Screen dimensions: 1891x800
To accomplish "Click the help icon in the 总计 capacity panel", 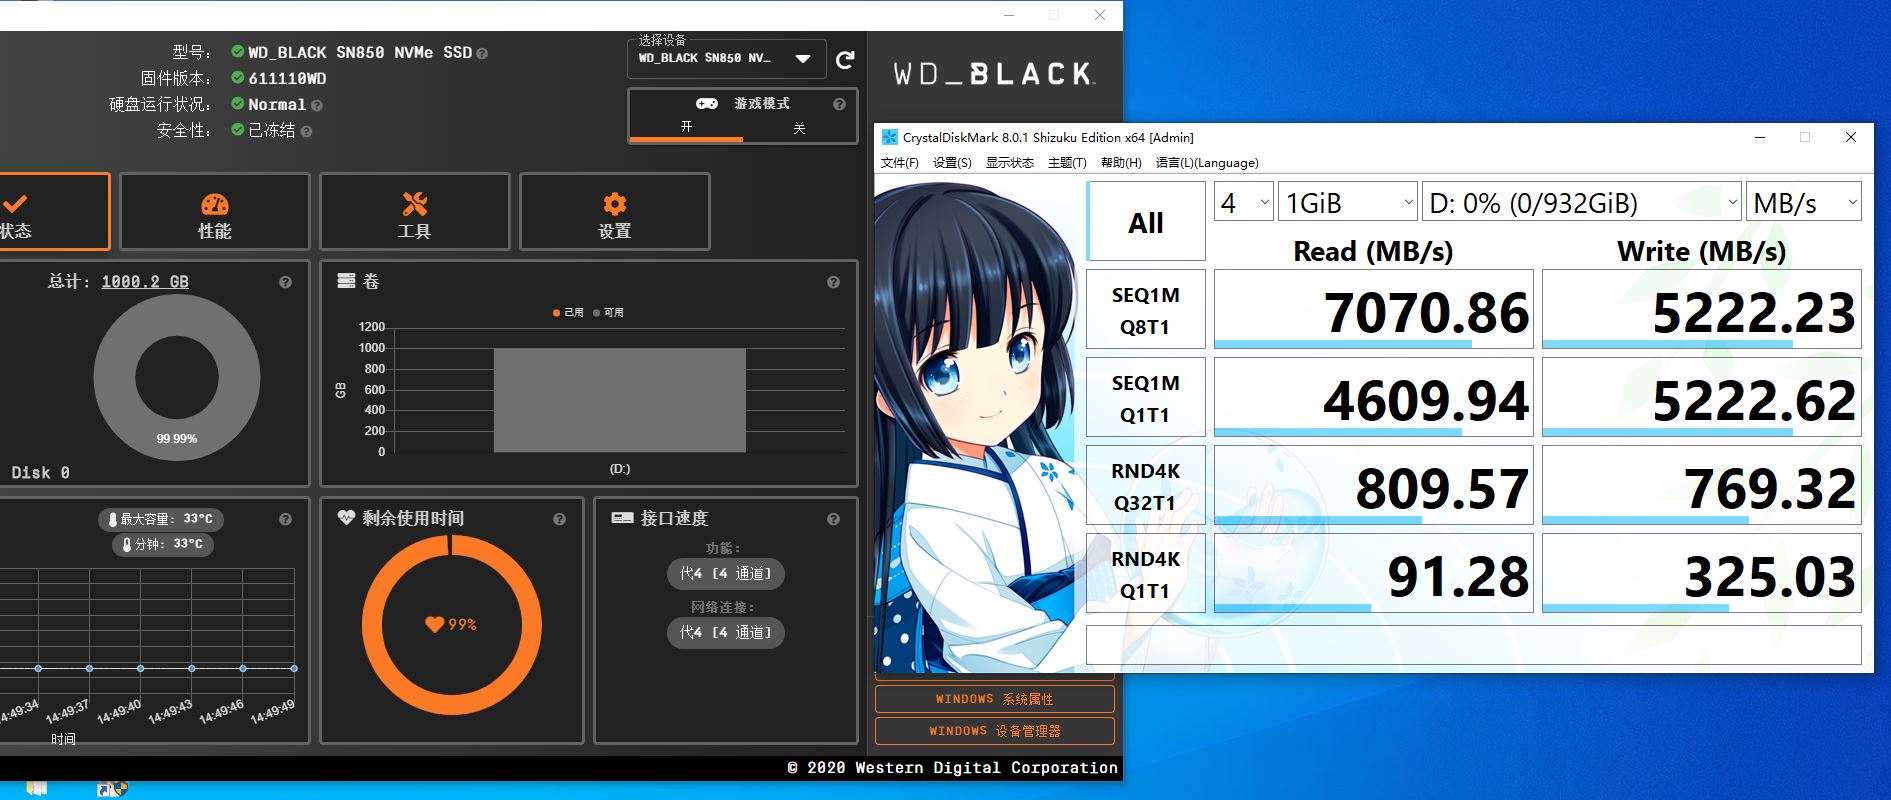I will pyautogui.click(x=285, y=282).
